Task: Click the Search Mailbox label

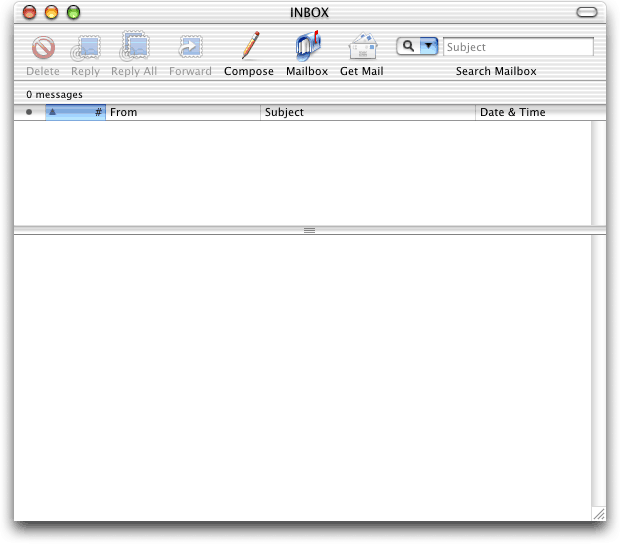Action: (x=496, y=72)
